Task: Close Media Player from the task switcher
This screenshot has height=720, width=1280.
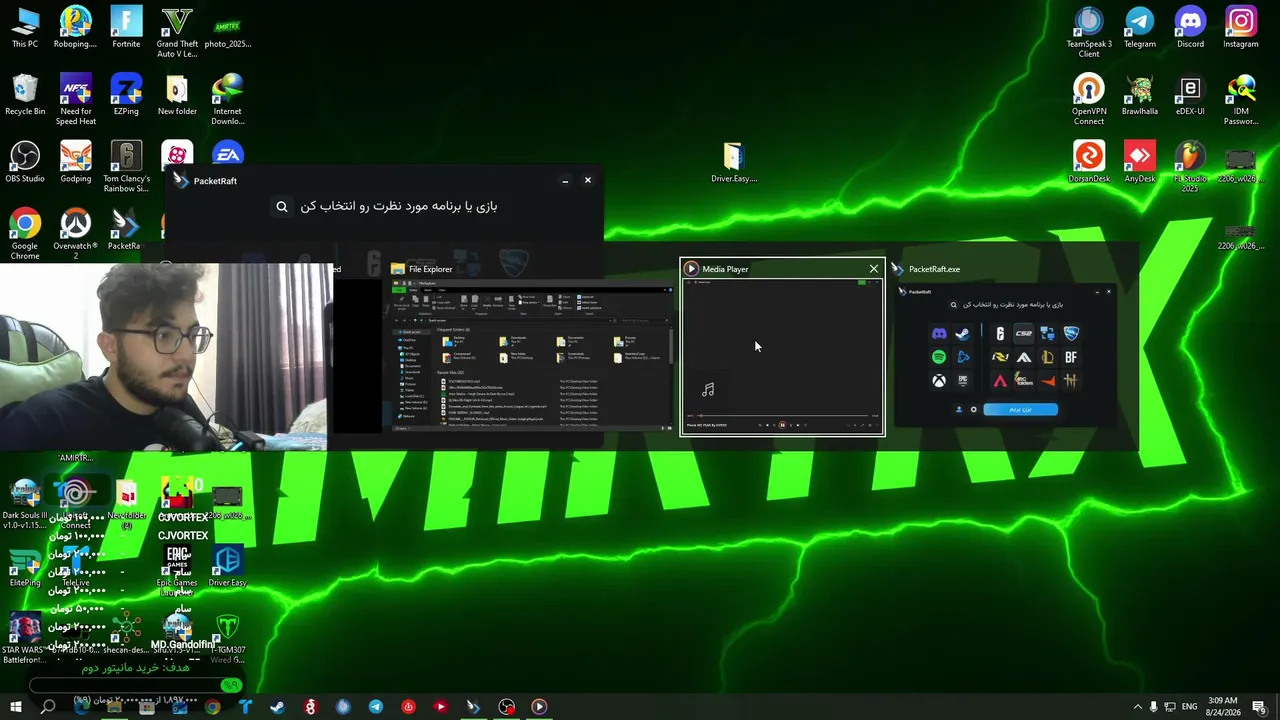Action: [x=874, y=269]
